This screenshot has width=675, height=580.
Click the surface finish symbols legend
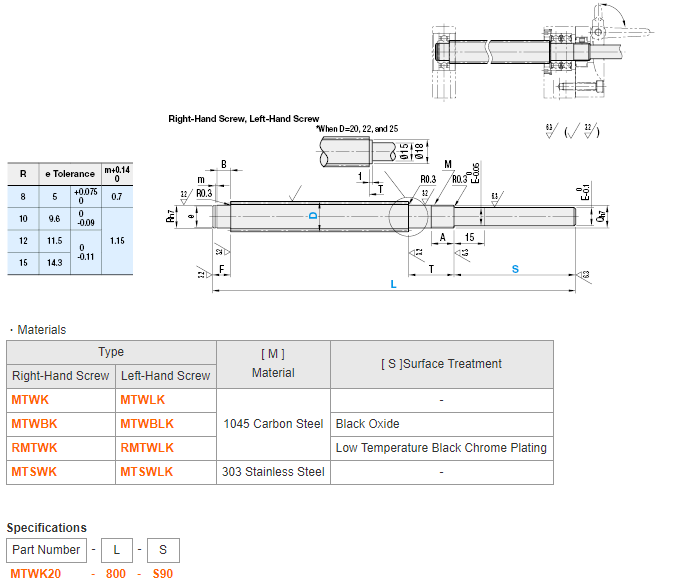coord(573,130)
